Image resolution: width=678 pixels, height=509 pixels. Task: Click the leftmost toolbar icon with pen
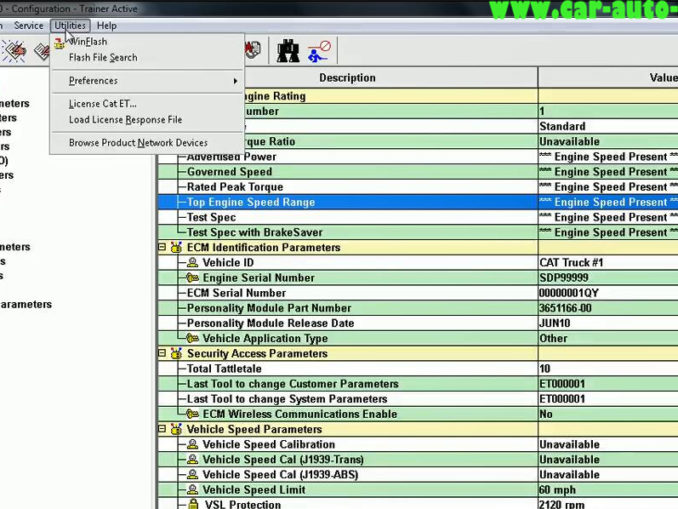[x=15, y=50]
